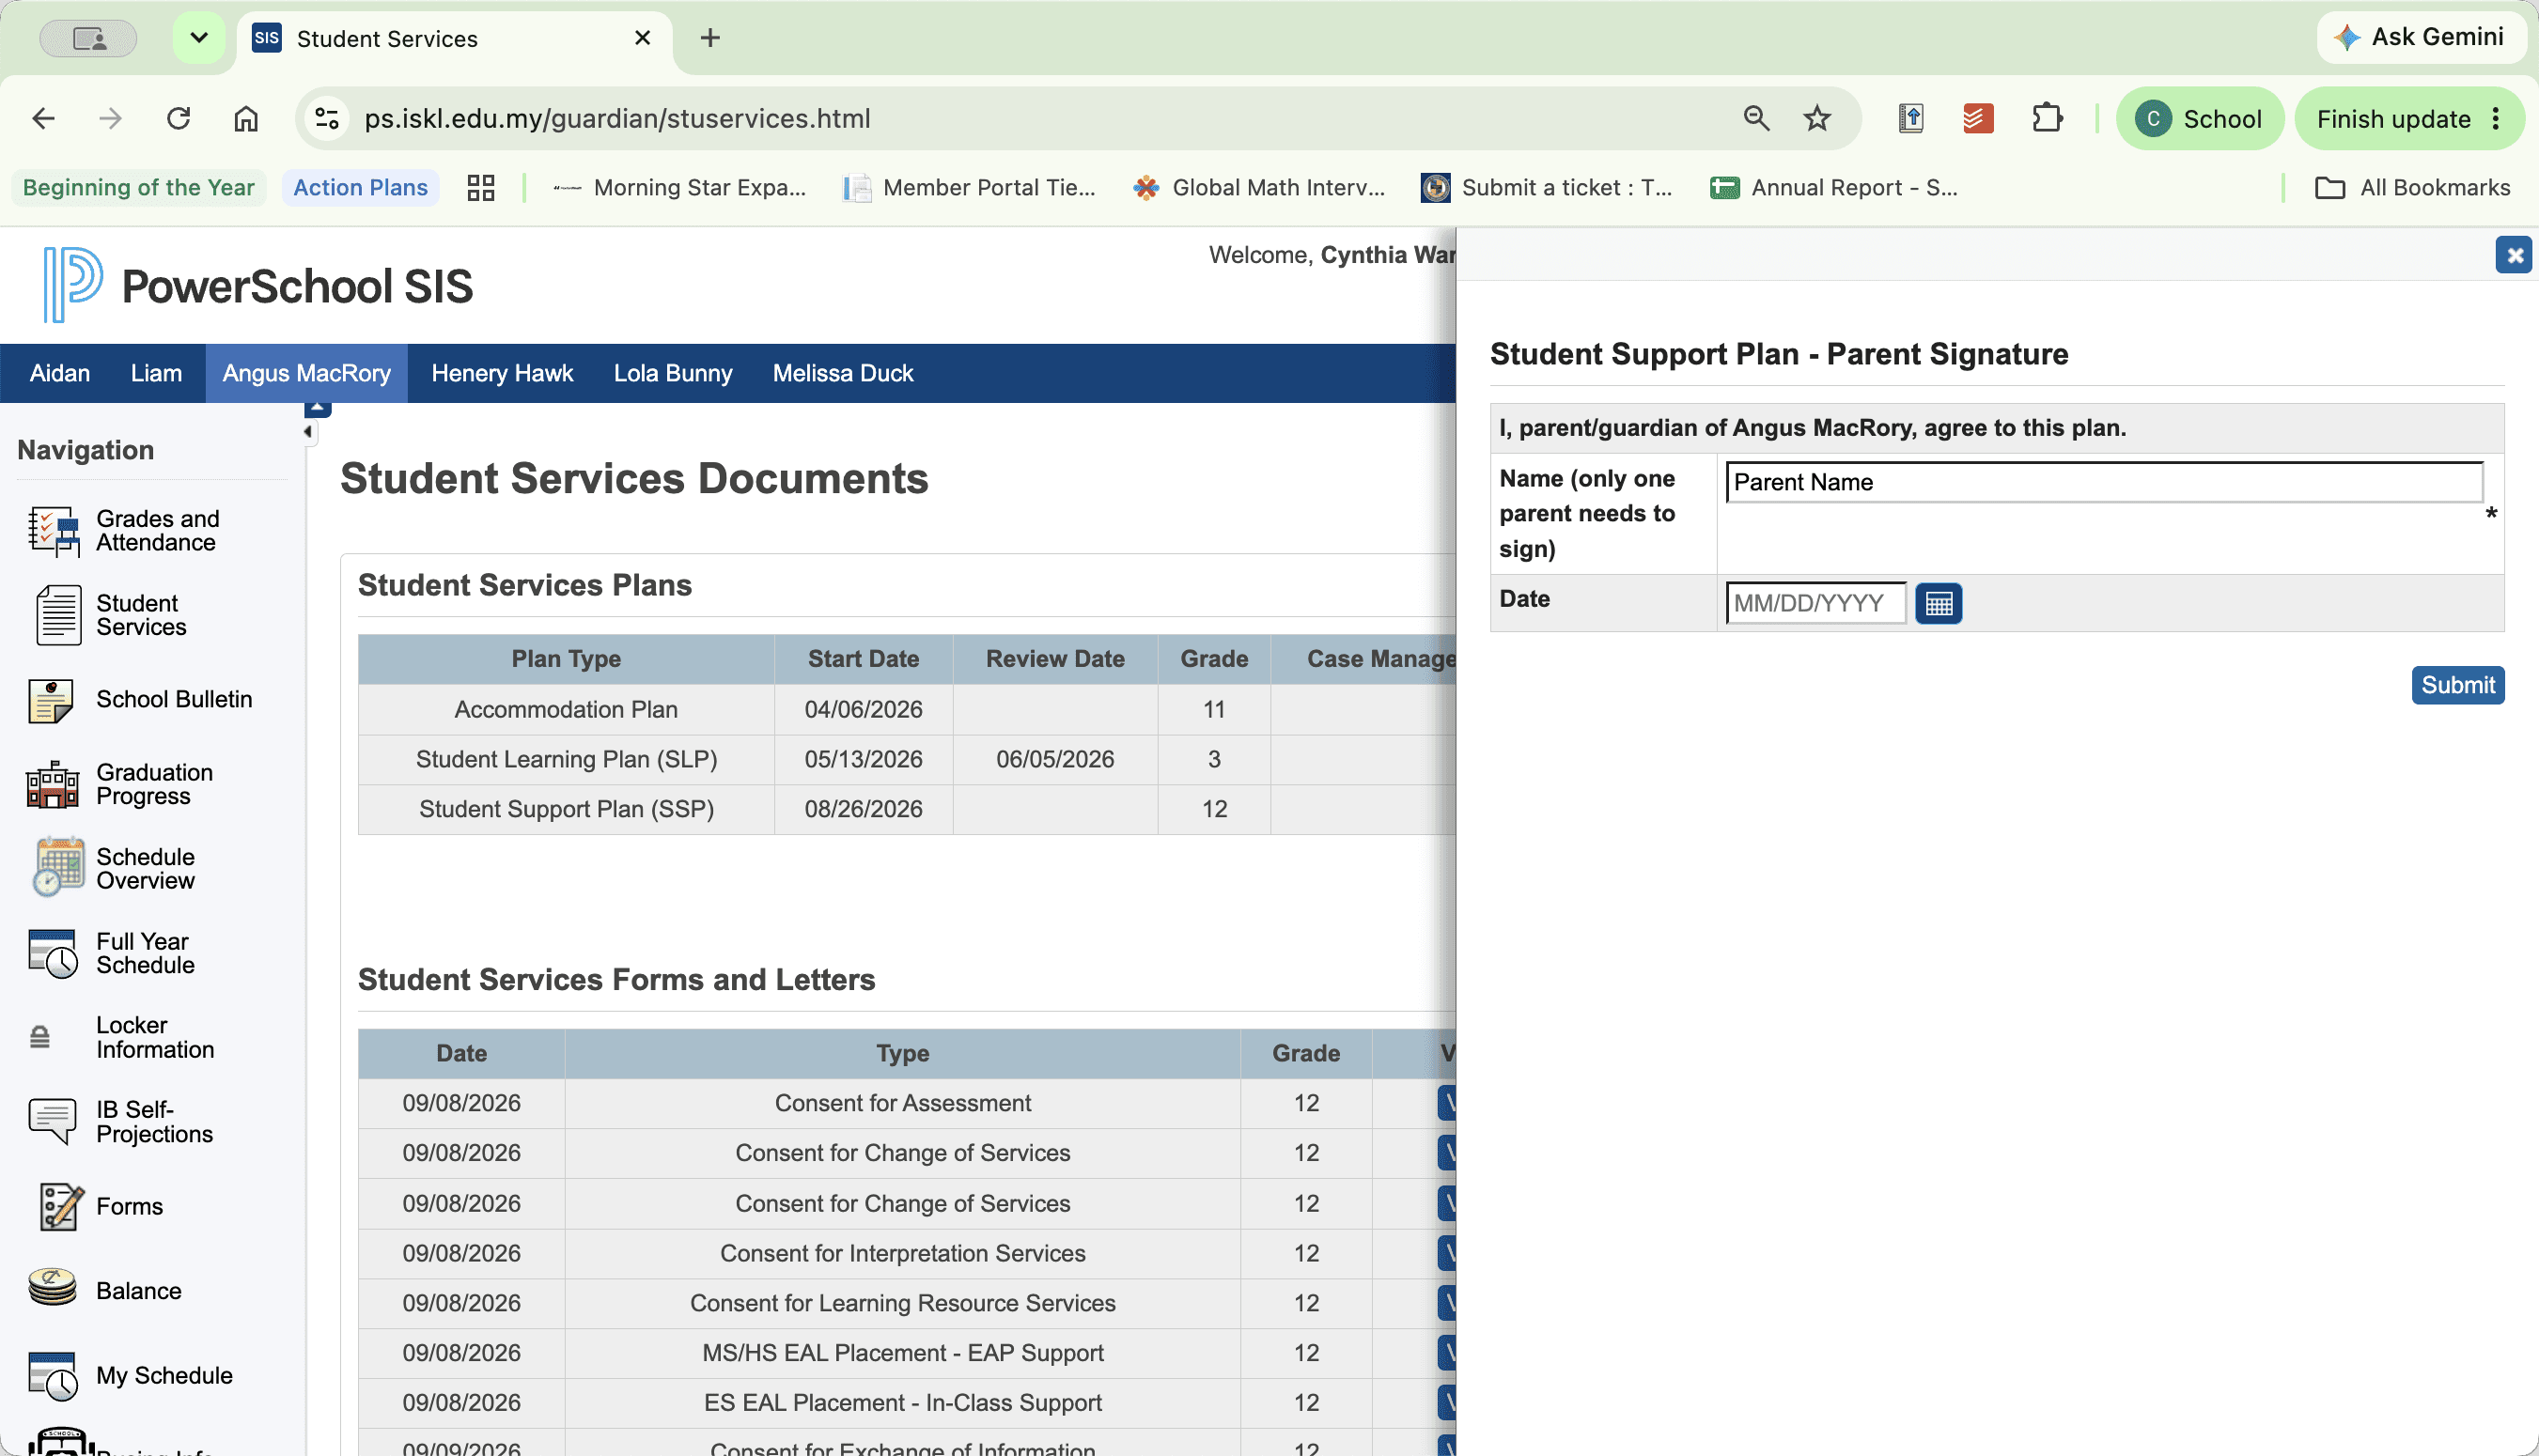Open the Member Portal Tie... bookmark
Image resolution: width=2539 pixels, height=1456 pixels.
click(x=970, y=188)
